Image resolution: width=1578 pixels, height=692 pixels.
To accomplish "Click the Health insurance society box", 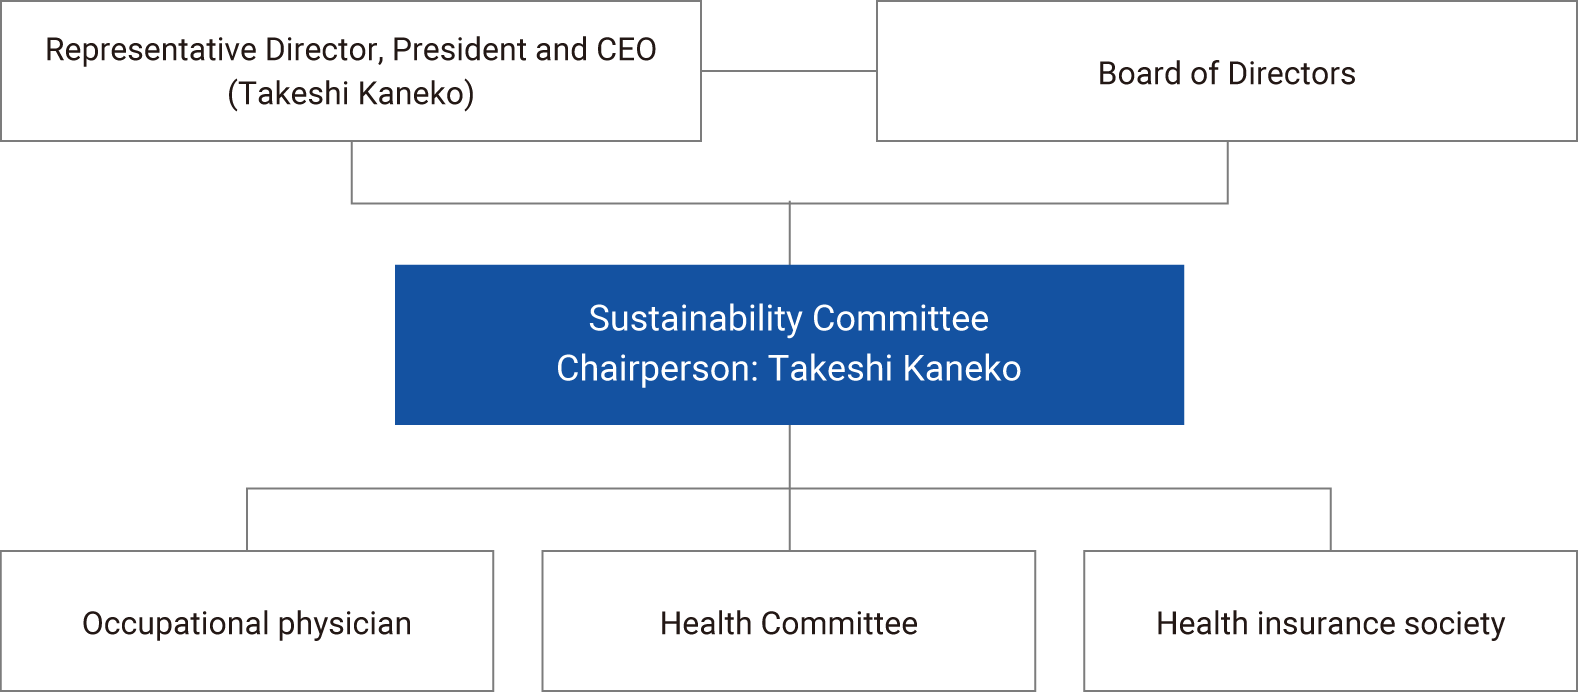I will [x=1330, y=622].
